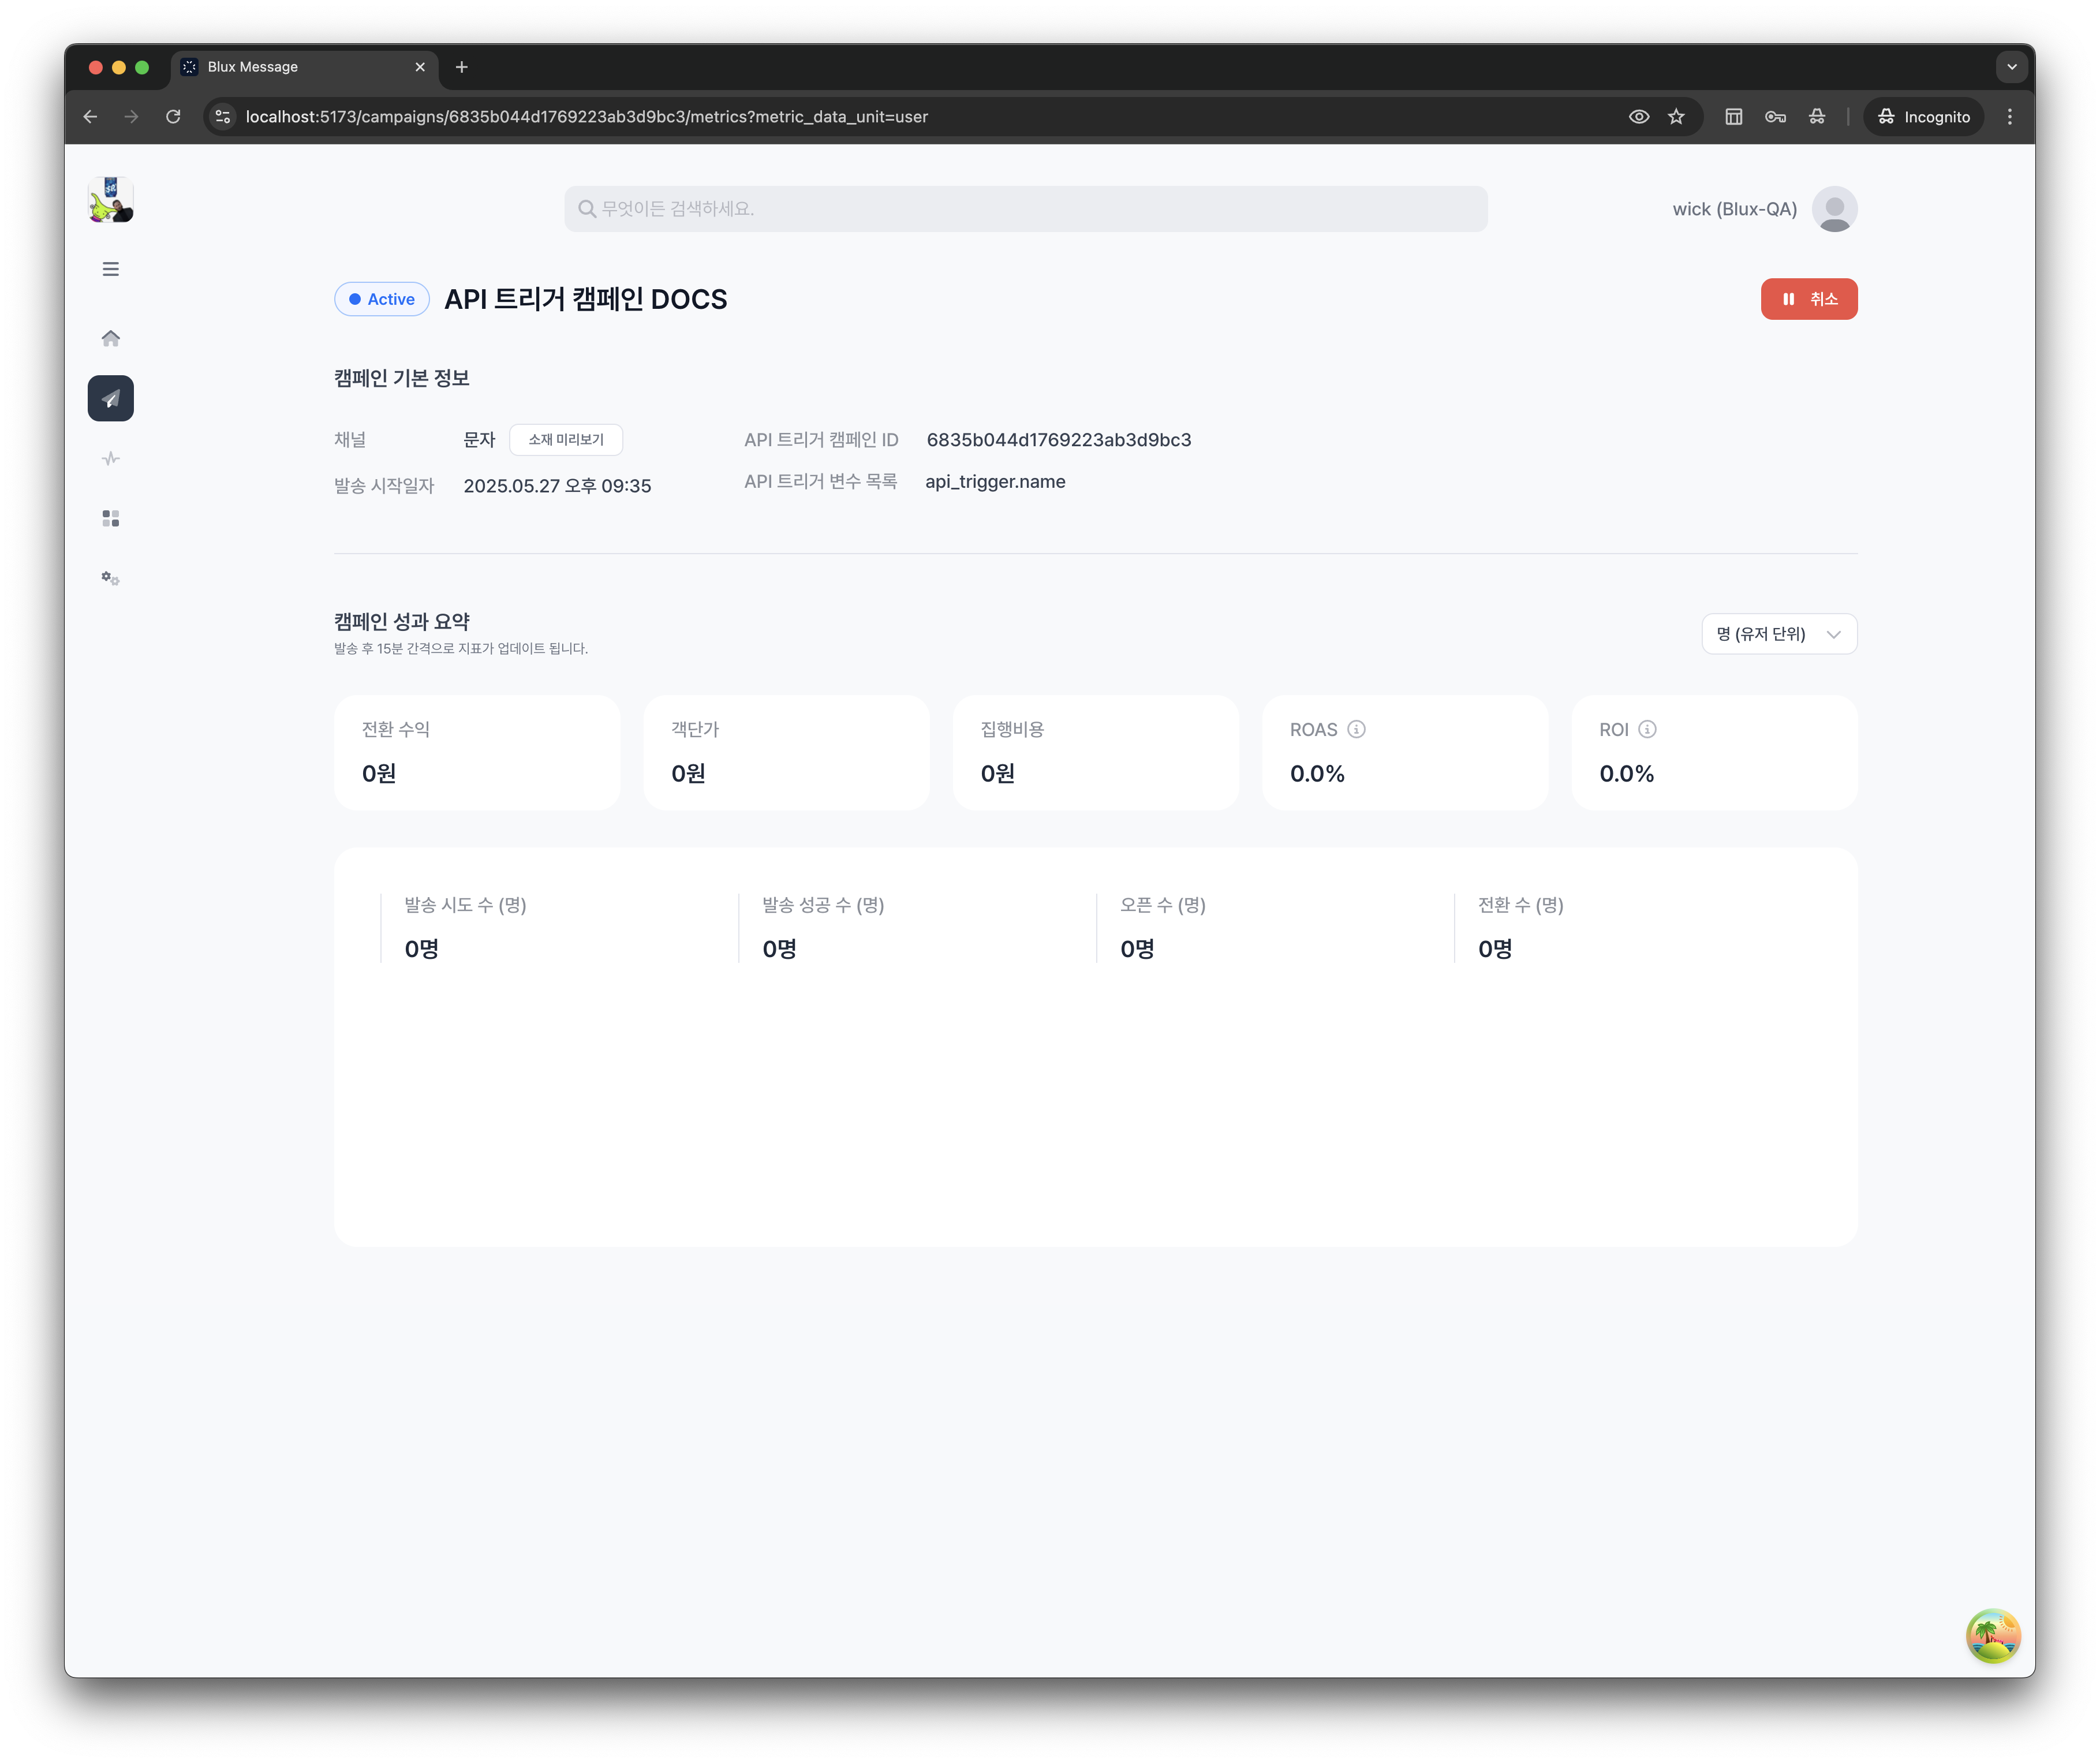Viewport: 2100px width, 1763px height.
Task: Open the Chrome three-dot menu
Action: pos(2009,117)
